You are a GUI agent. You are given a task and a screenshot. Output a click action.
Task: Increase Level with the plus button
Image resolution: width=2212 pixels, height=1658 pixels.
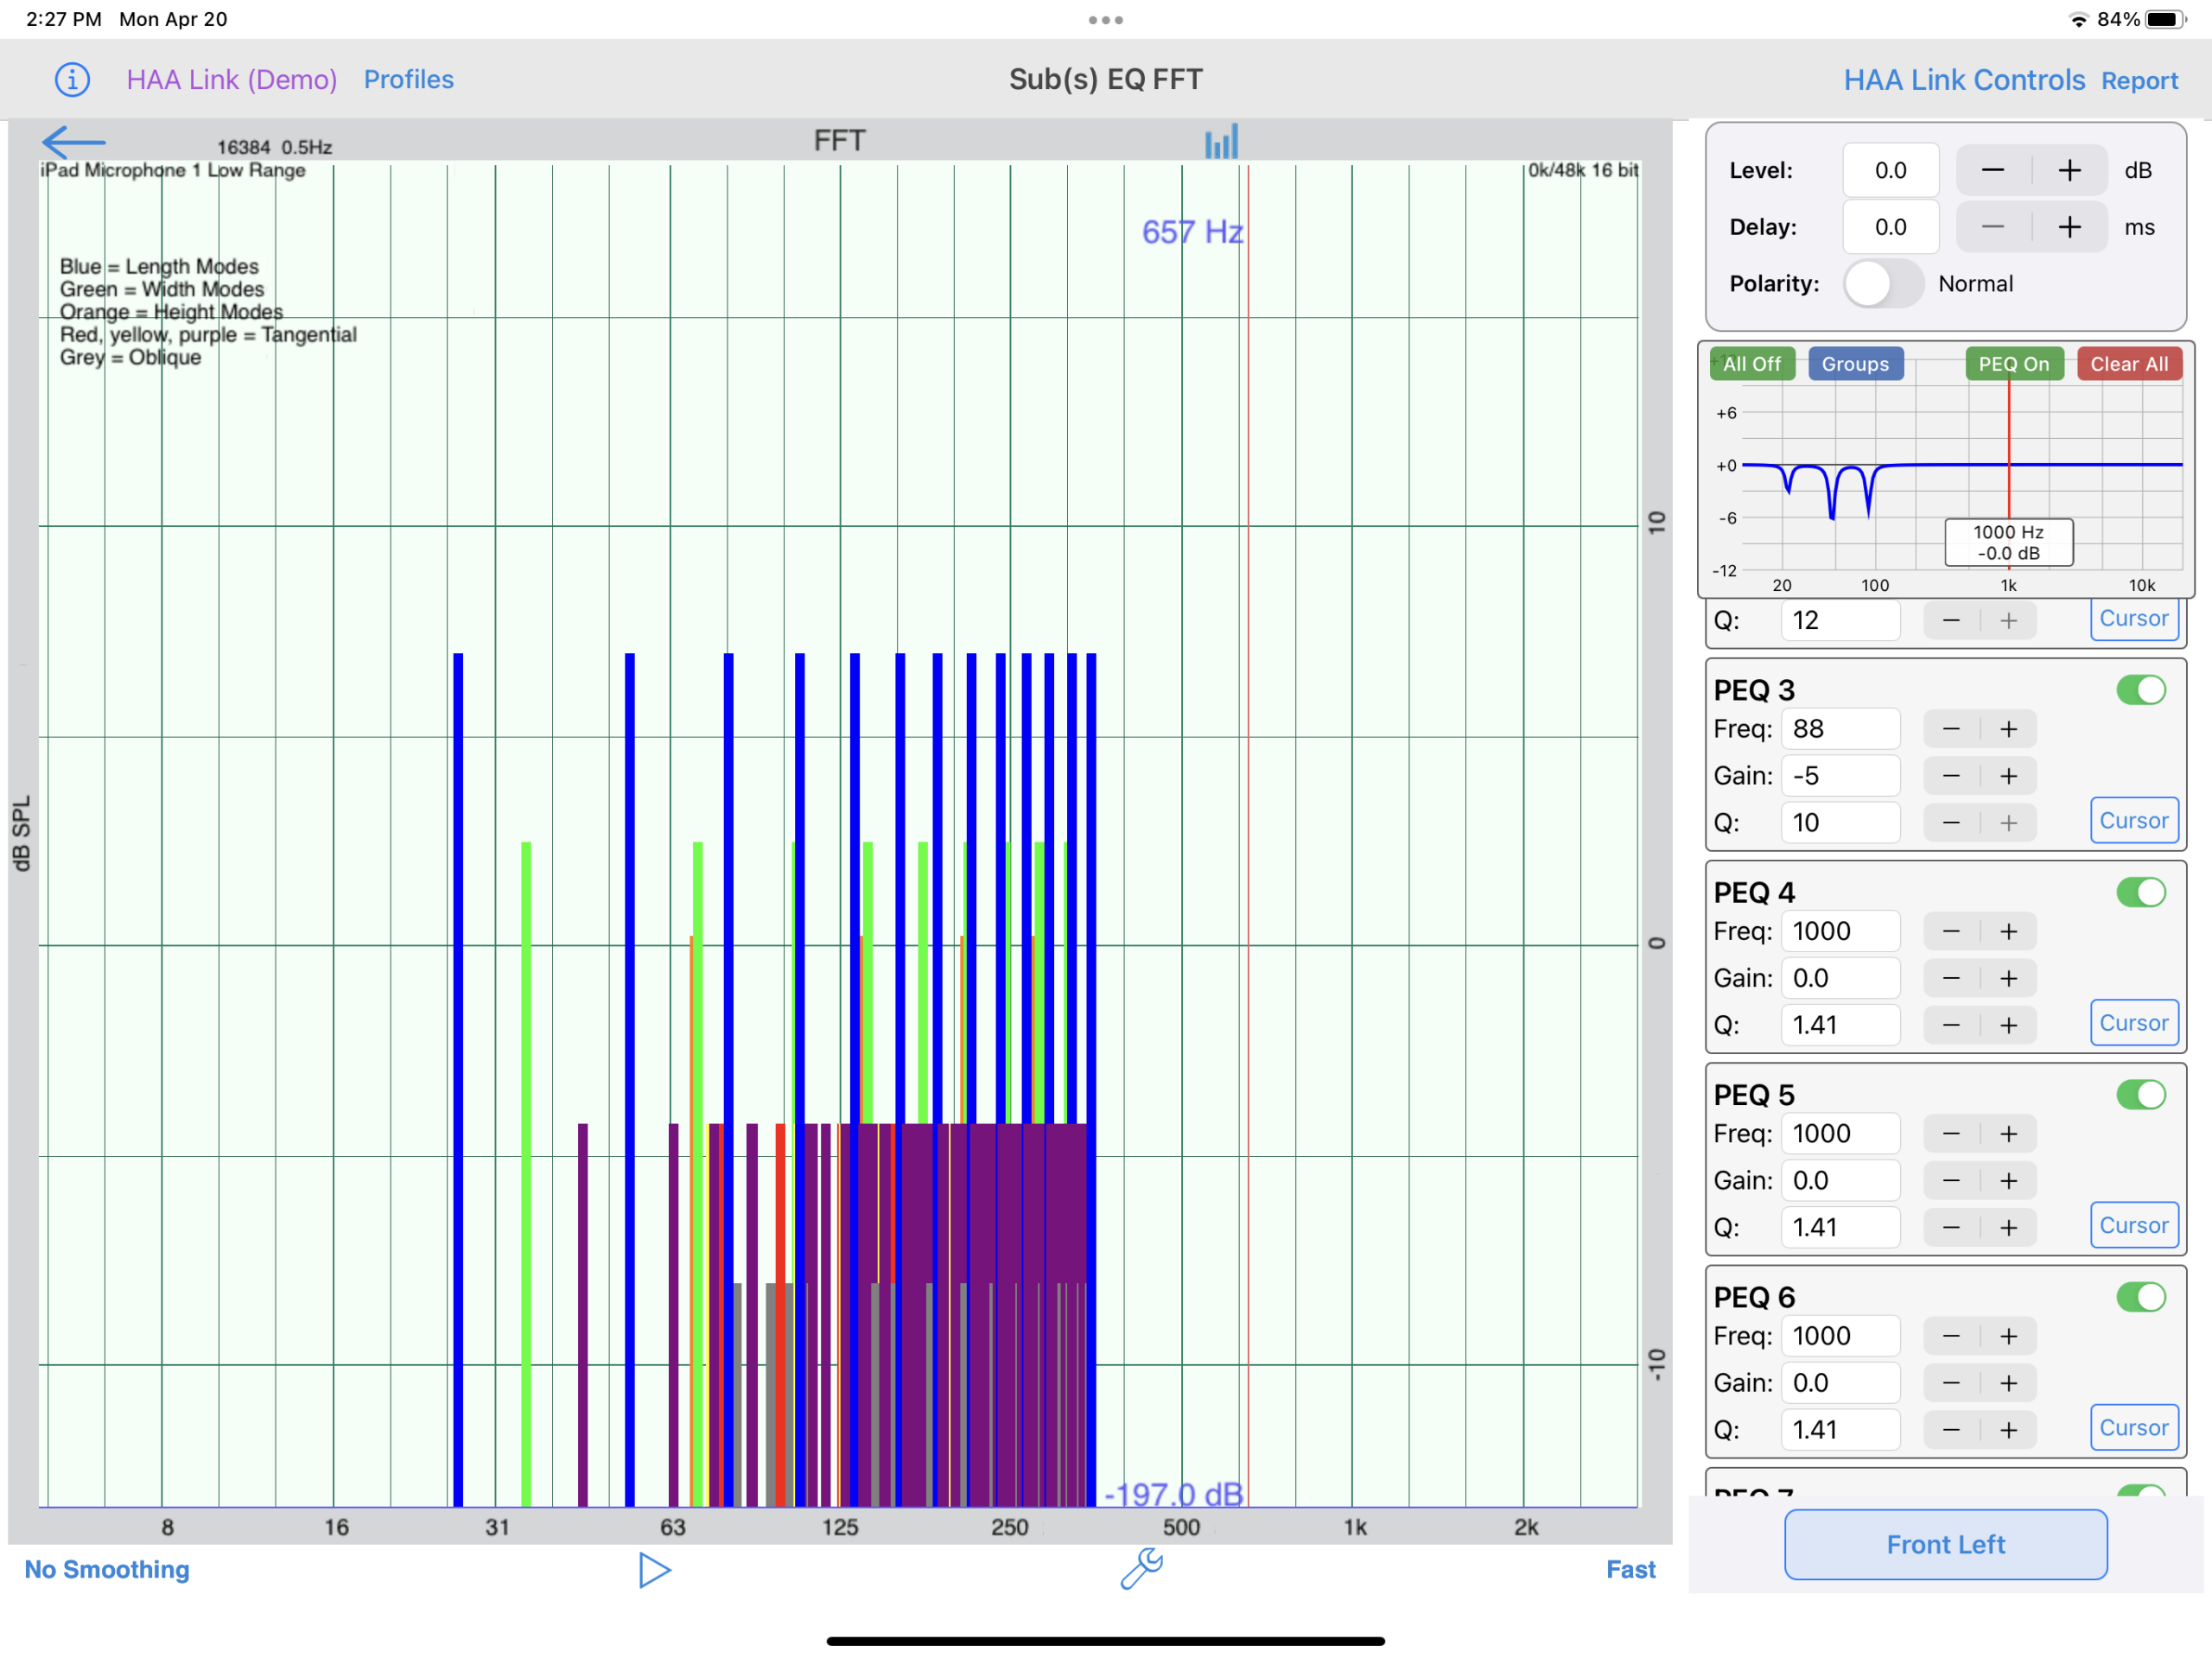[2069, 171]
